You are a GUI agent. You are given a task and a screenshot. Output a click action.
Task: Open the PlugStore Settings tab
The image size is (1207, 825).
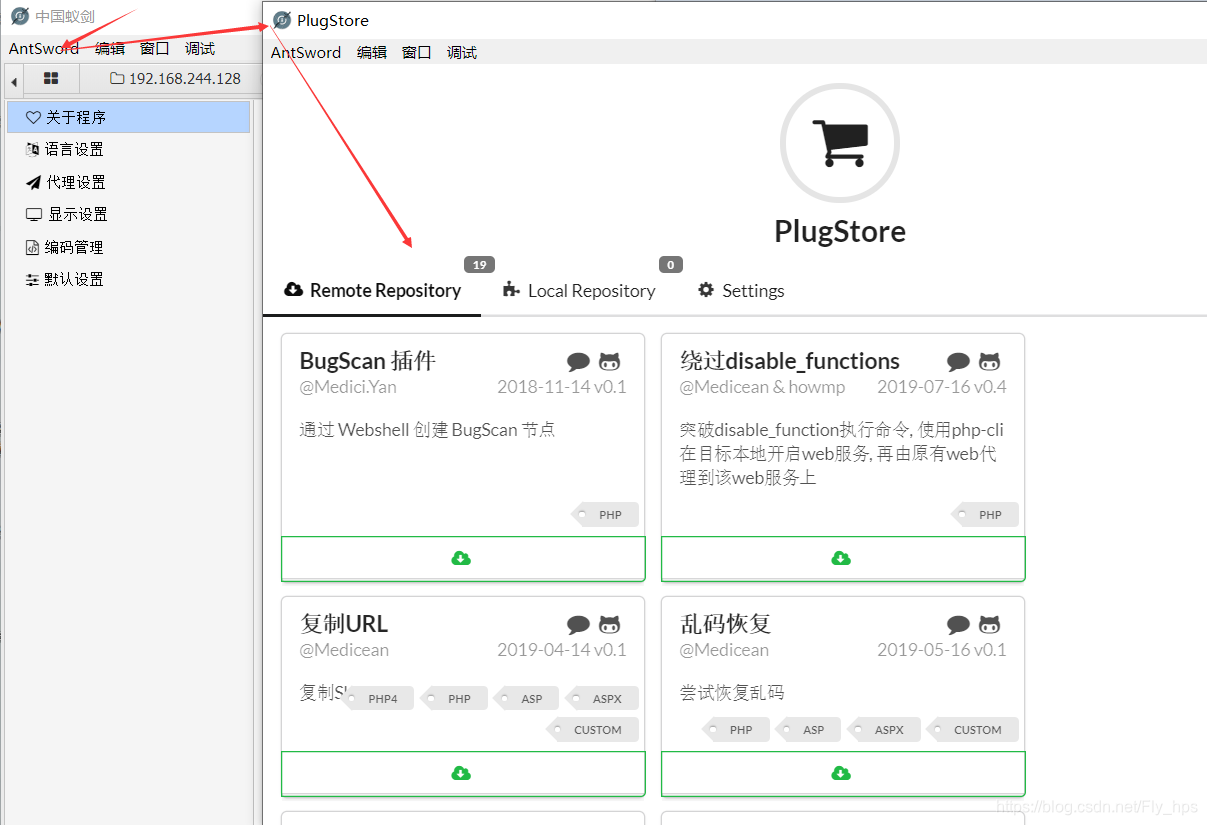[741, 291]
